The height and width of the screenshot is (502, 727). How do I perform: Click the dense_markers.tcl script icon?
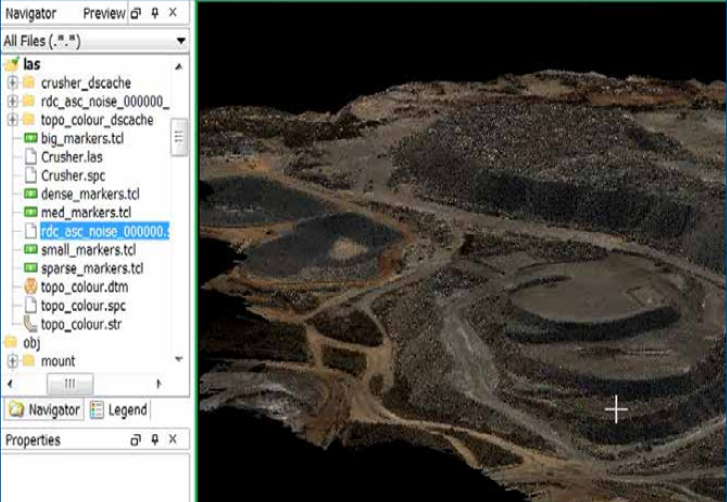click(x=29, y=194)
